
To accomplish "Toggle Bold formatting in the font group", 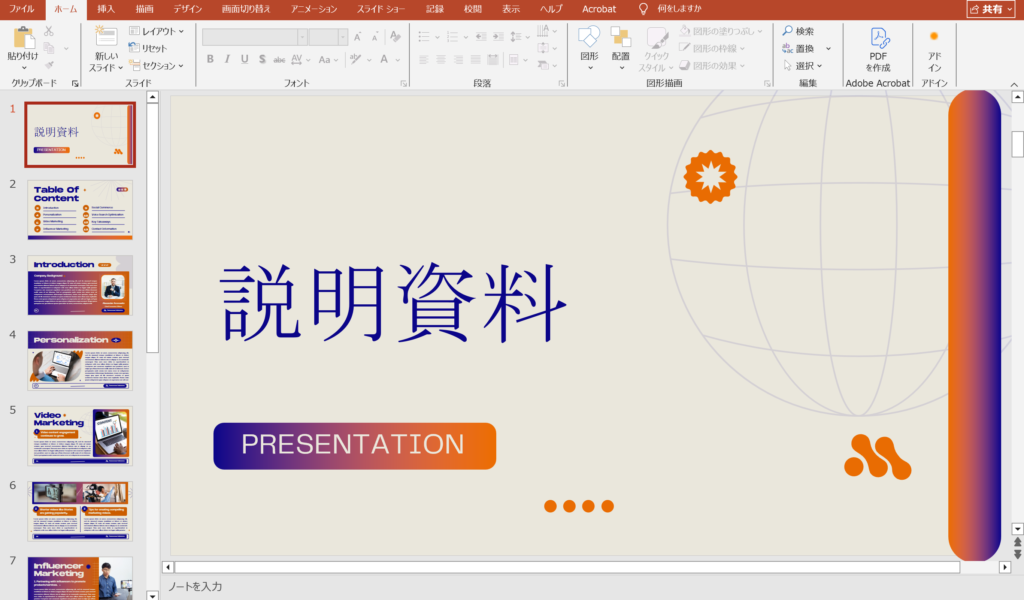I will coord(210,59).
